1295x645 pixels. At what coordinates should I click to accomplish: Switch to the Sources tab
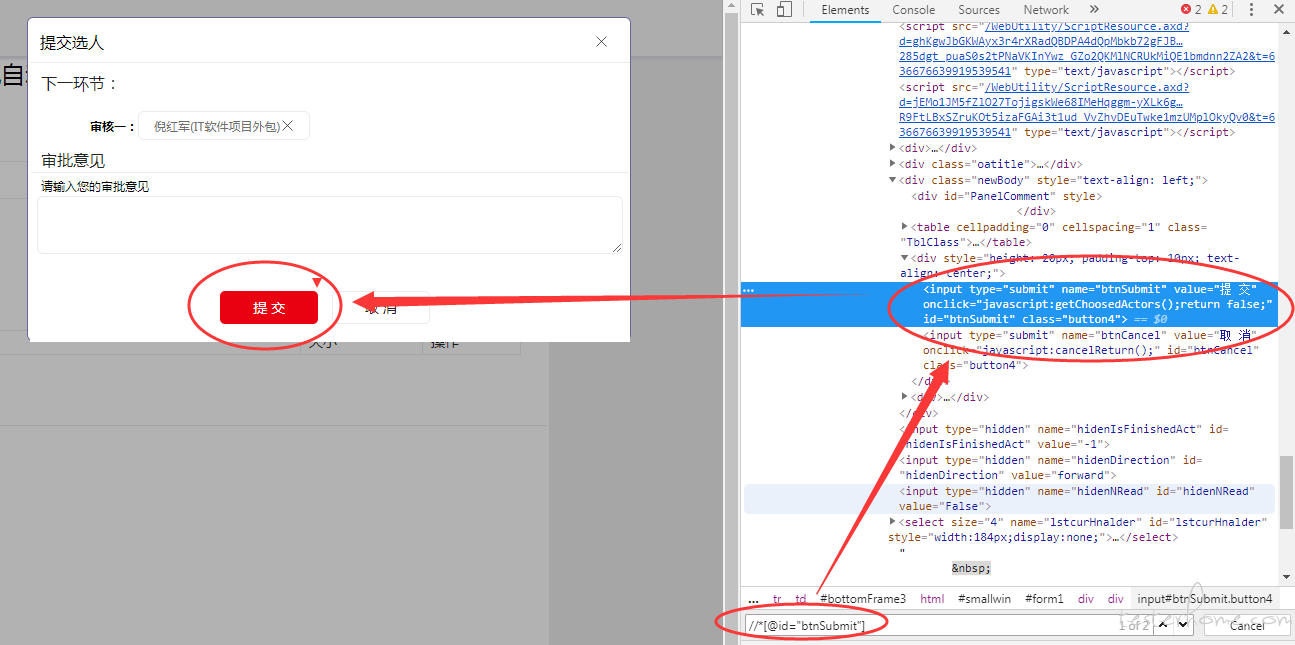coord(979,10)
